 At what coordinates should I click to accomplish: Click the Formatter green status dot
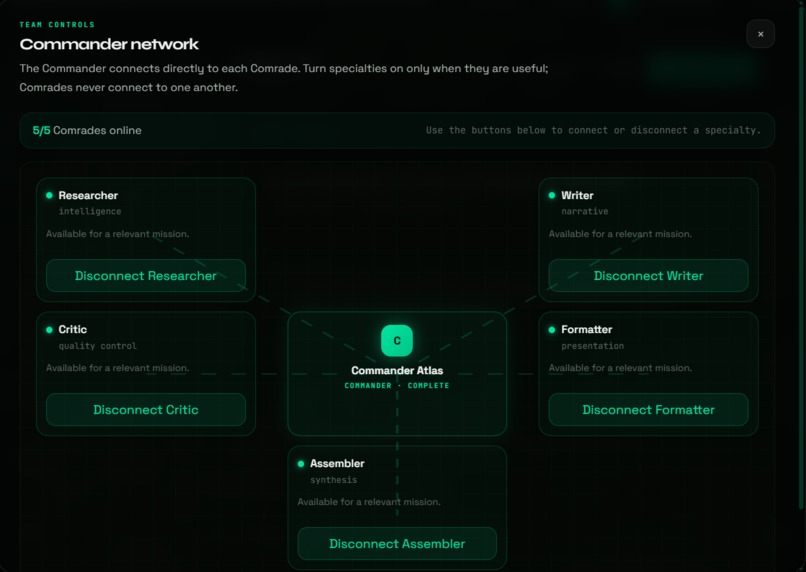click(552, 329)
